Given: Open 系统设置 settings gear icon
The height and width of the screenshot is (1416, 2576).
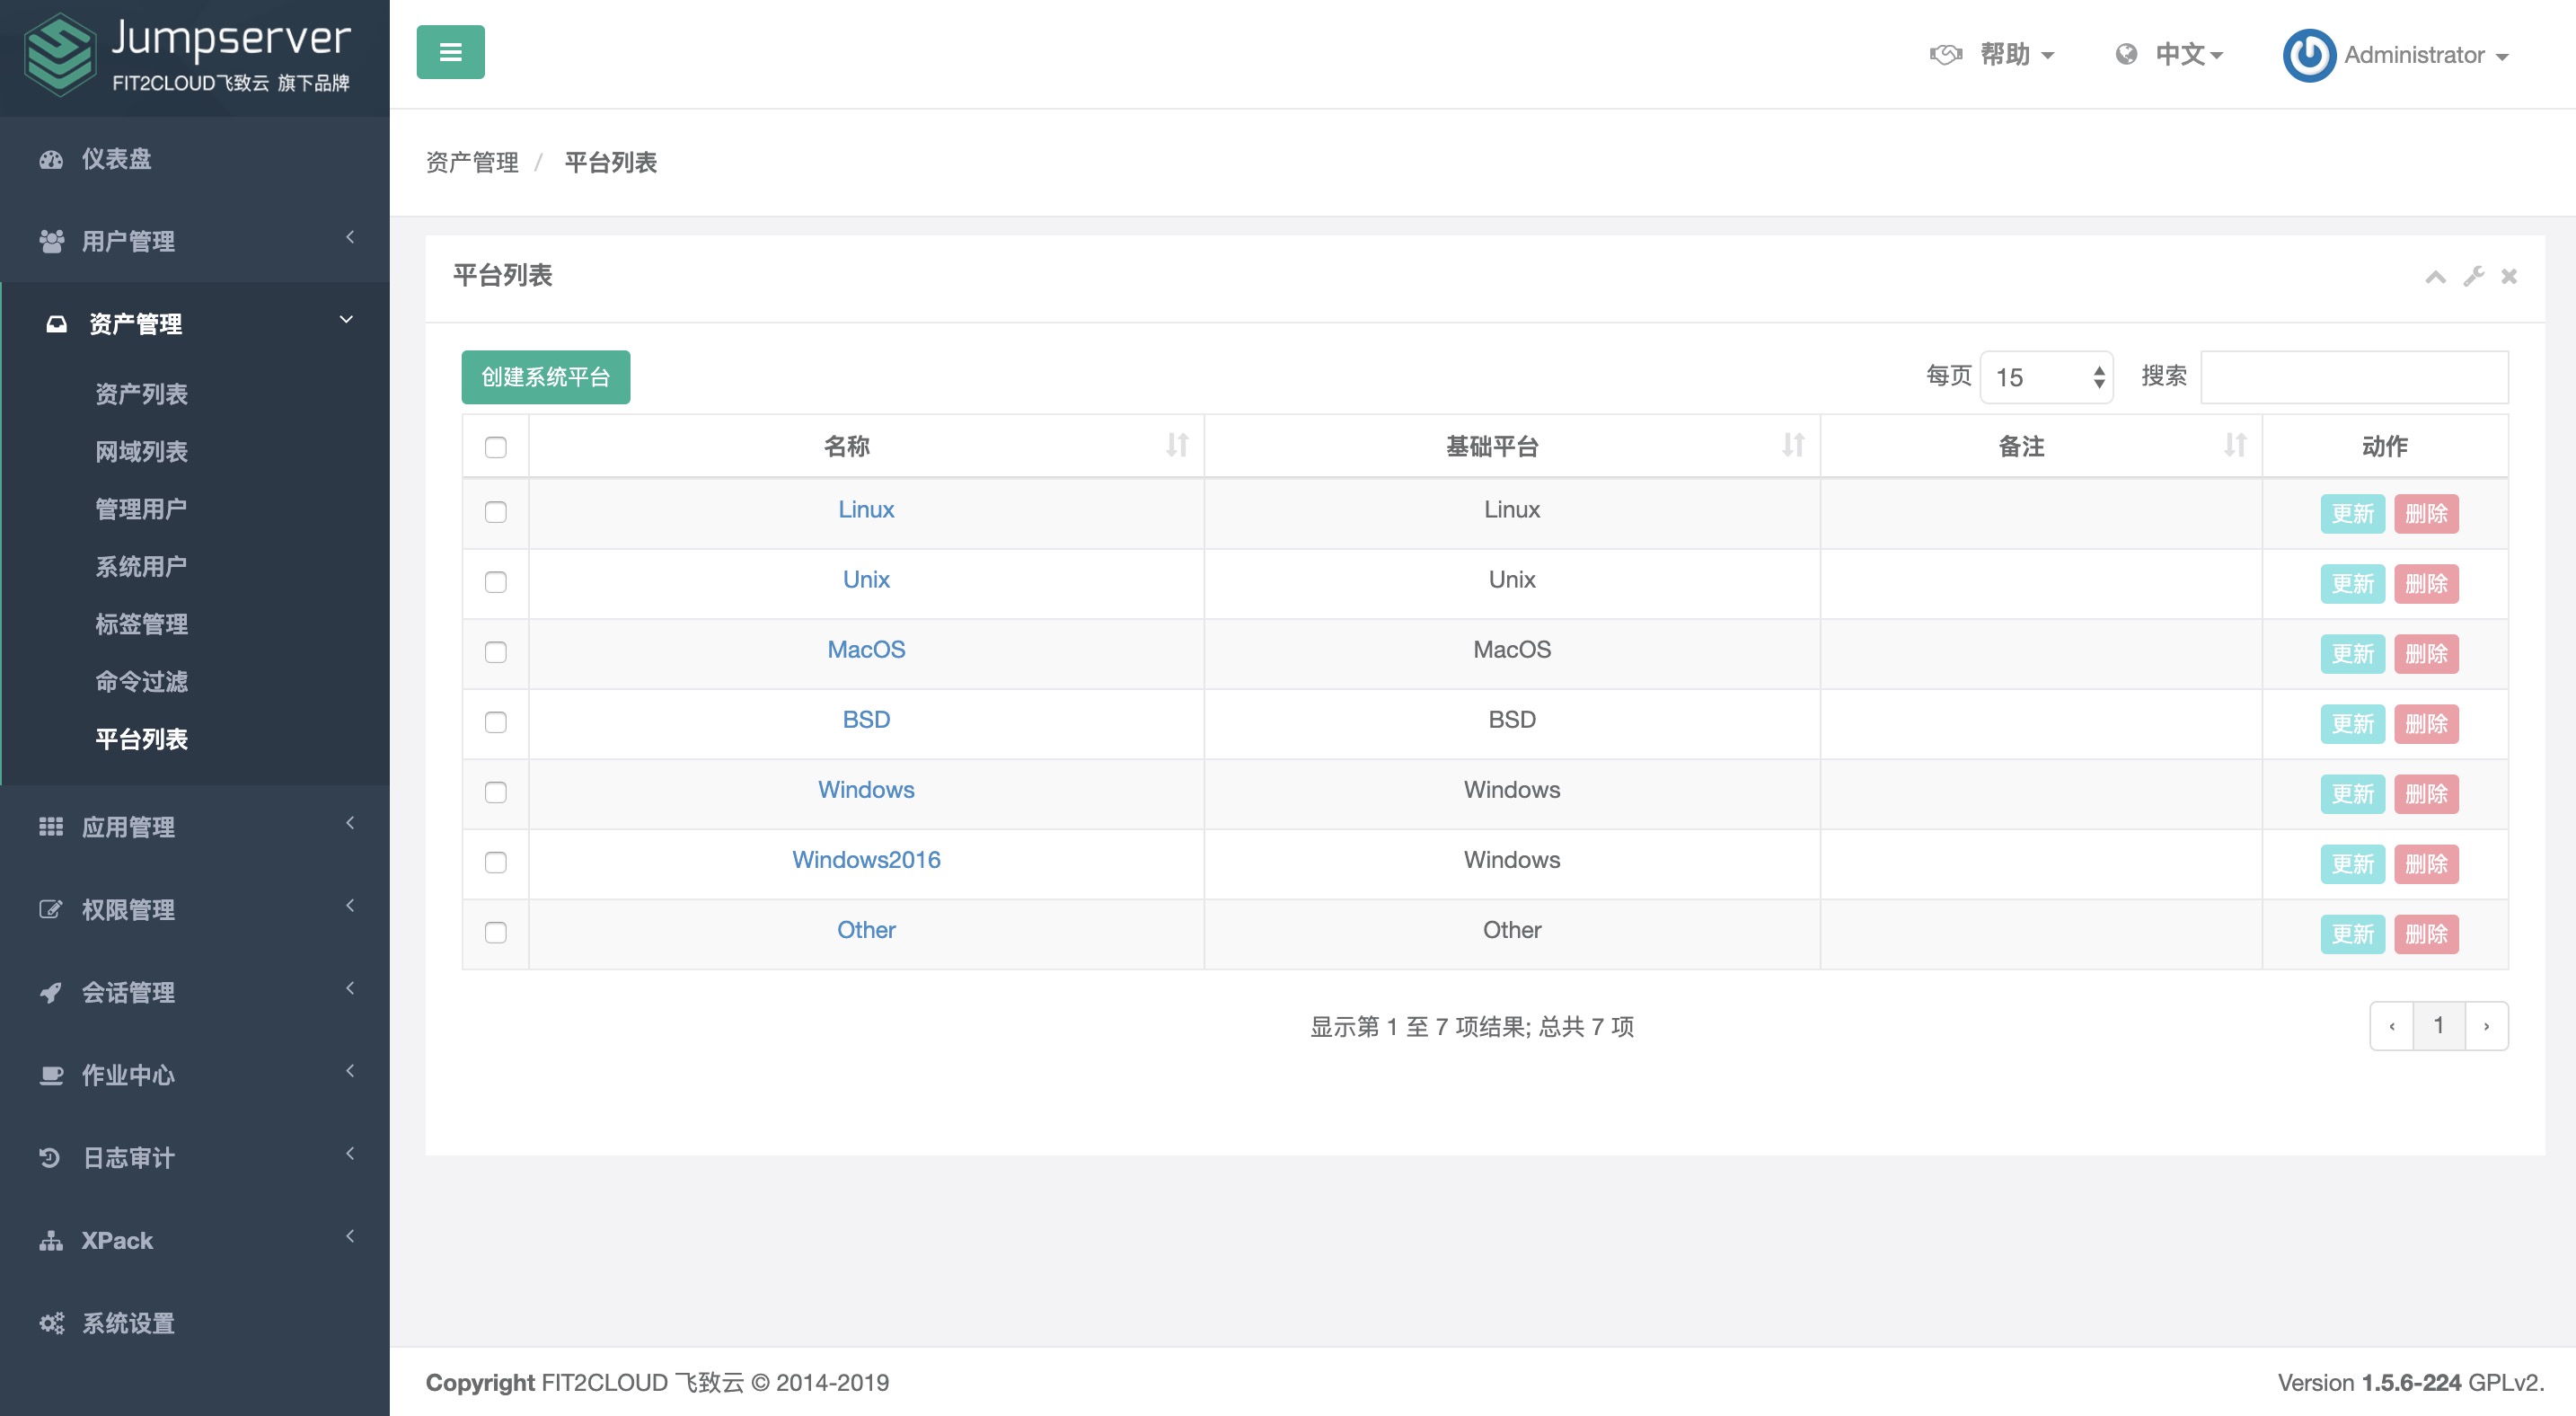Looking at the screenshot, I should click(52, 1322).
